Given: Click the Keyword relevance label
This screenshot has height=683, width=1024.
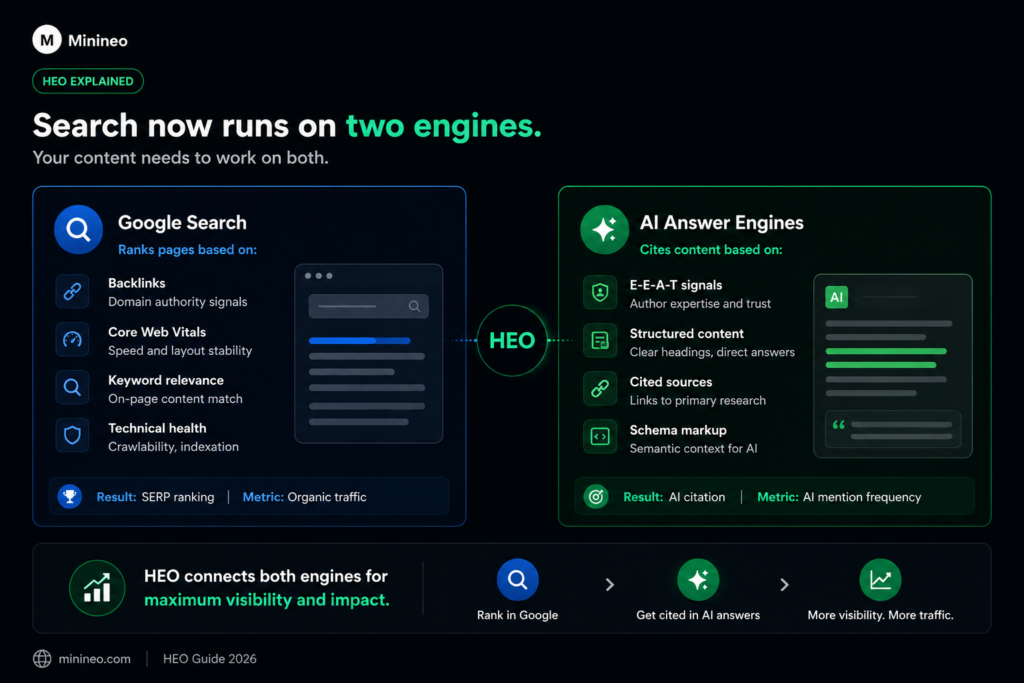Looking at the screenshot, I should [x=166, y=380].
